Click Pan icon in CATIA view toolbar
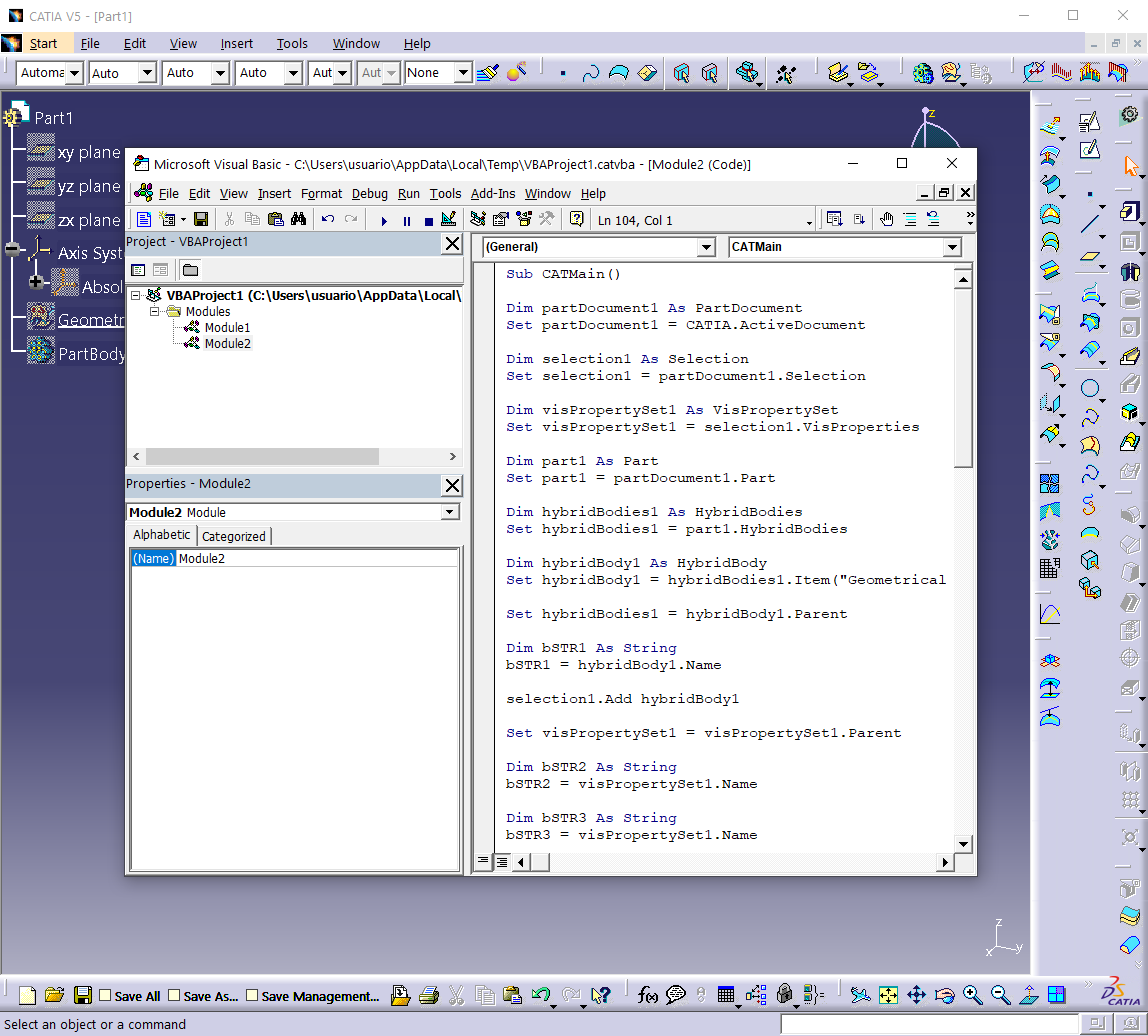This screenshot has height=1036, width=1148. click(x=917, y=995)
